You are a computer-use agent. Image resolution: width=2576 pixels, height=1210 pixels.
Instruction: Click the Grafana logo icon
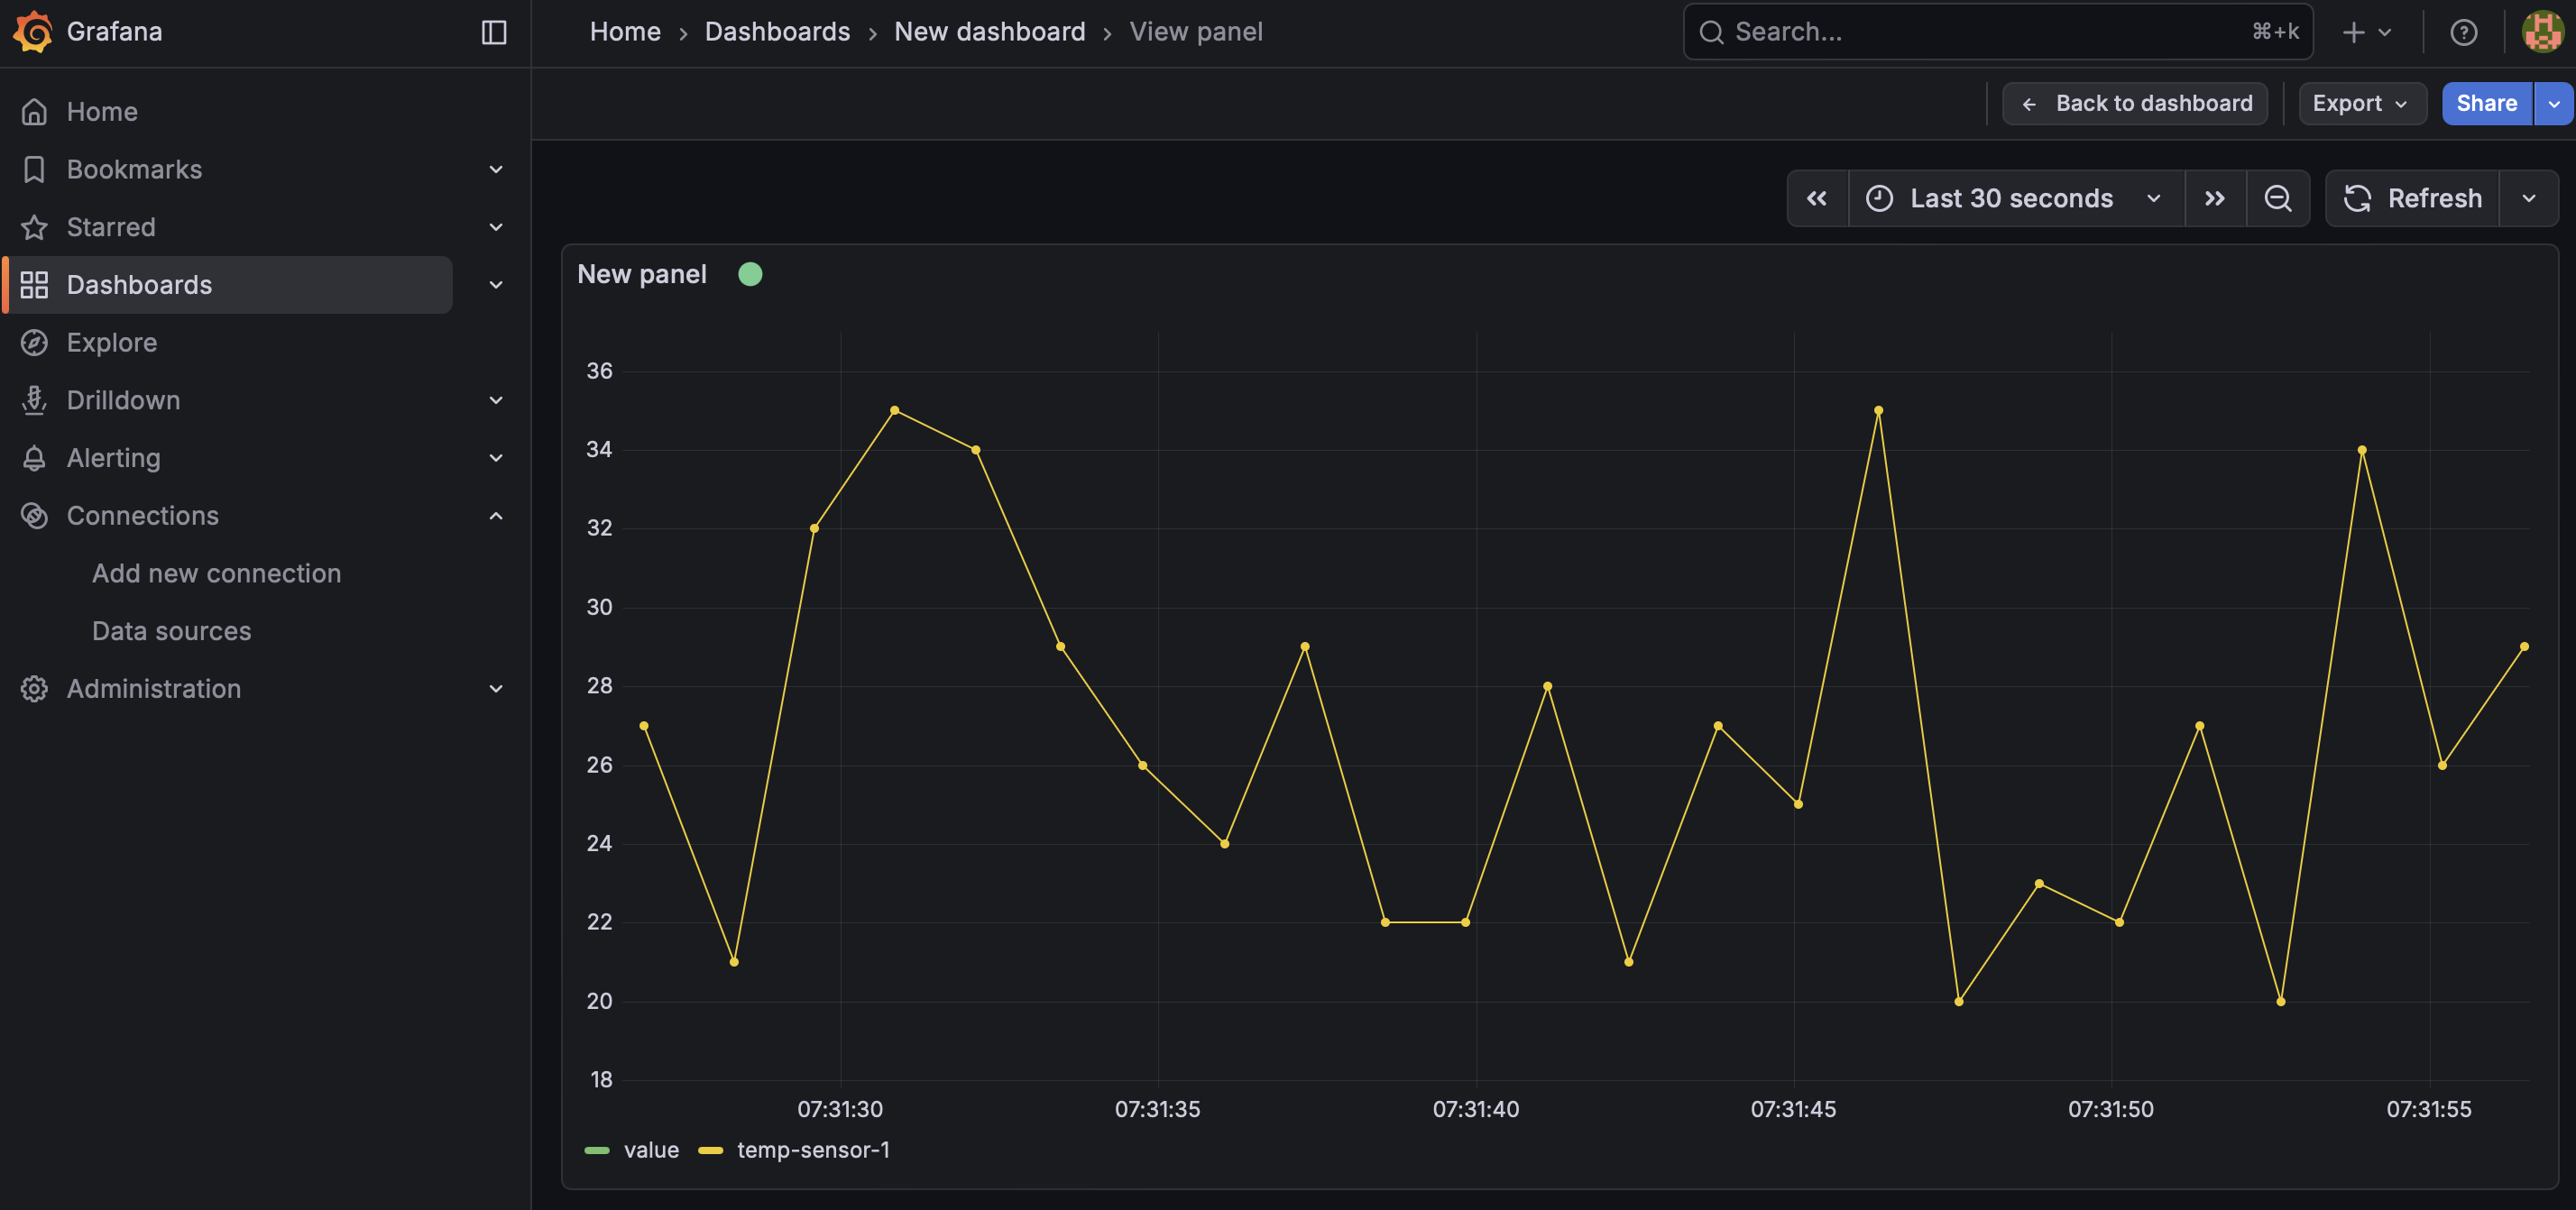(x=31, y=31)
